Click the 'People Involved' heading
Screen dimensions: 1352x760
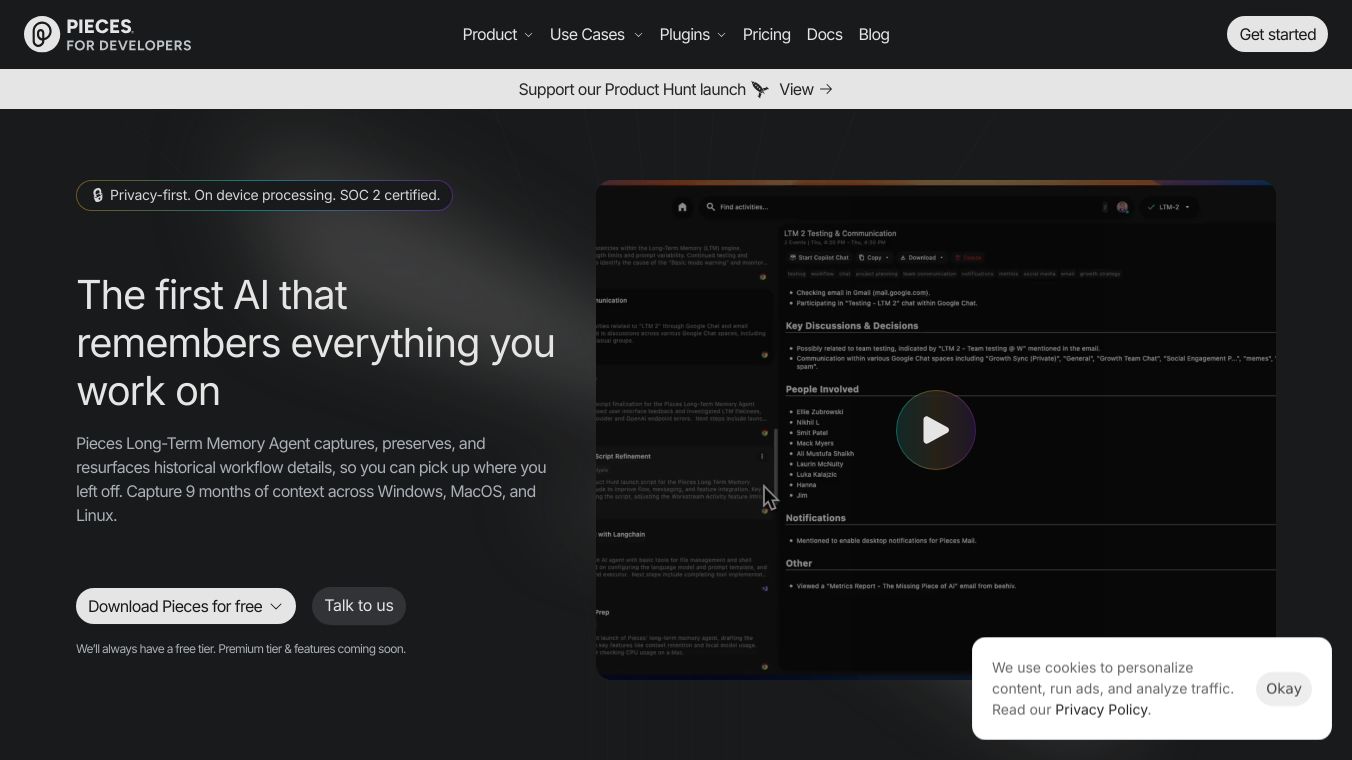click(x=822, y=389)
